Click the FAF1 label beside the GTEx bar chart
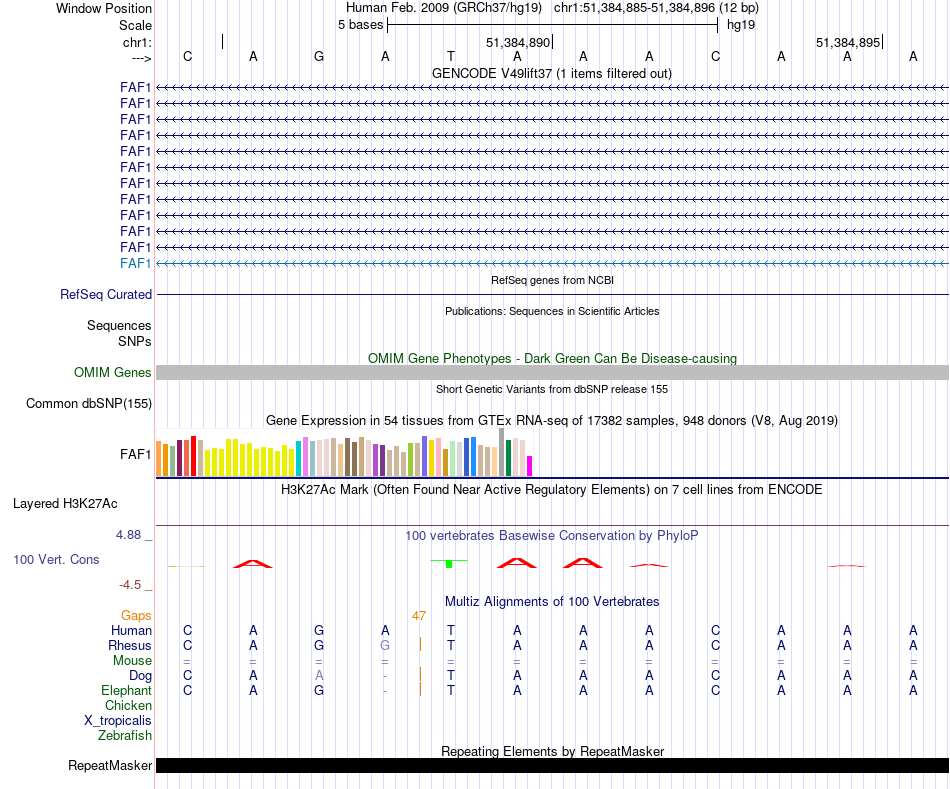 (135, 454)
